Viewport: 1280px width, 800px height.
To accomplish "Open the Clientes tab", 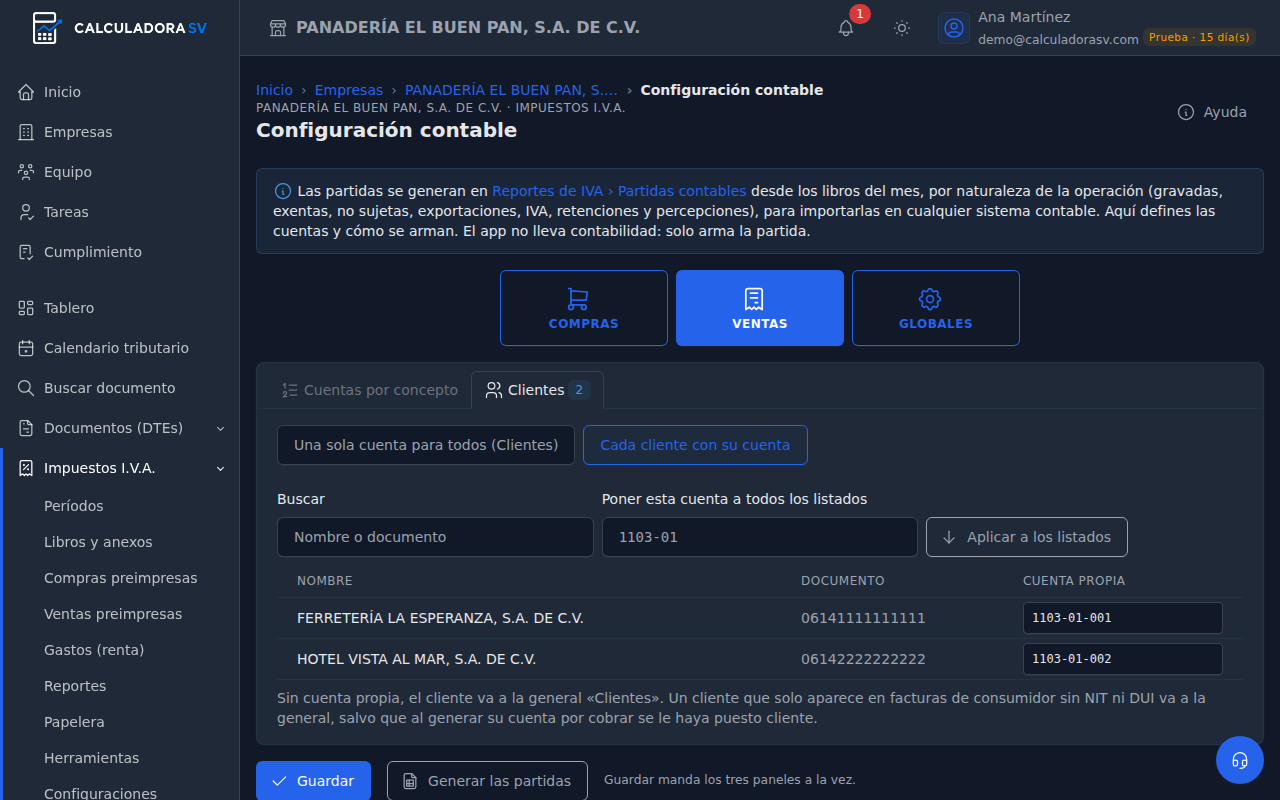I will coord(537,390).
